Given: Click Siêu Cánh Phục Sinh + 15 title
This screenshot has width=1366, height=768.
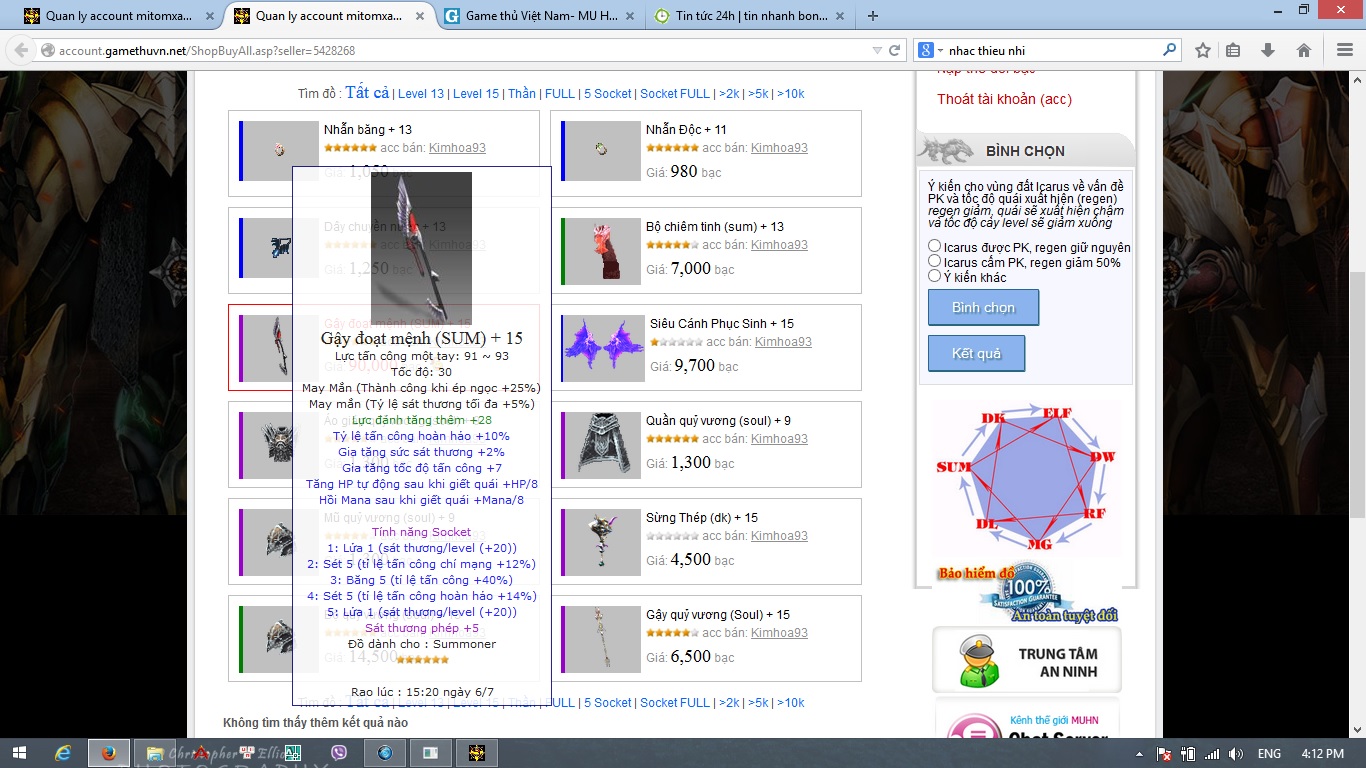Looking at the screenshot, I should [722, 324].
